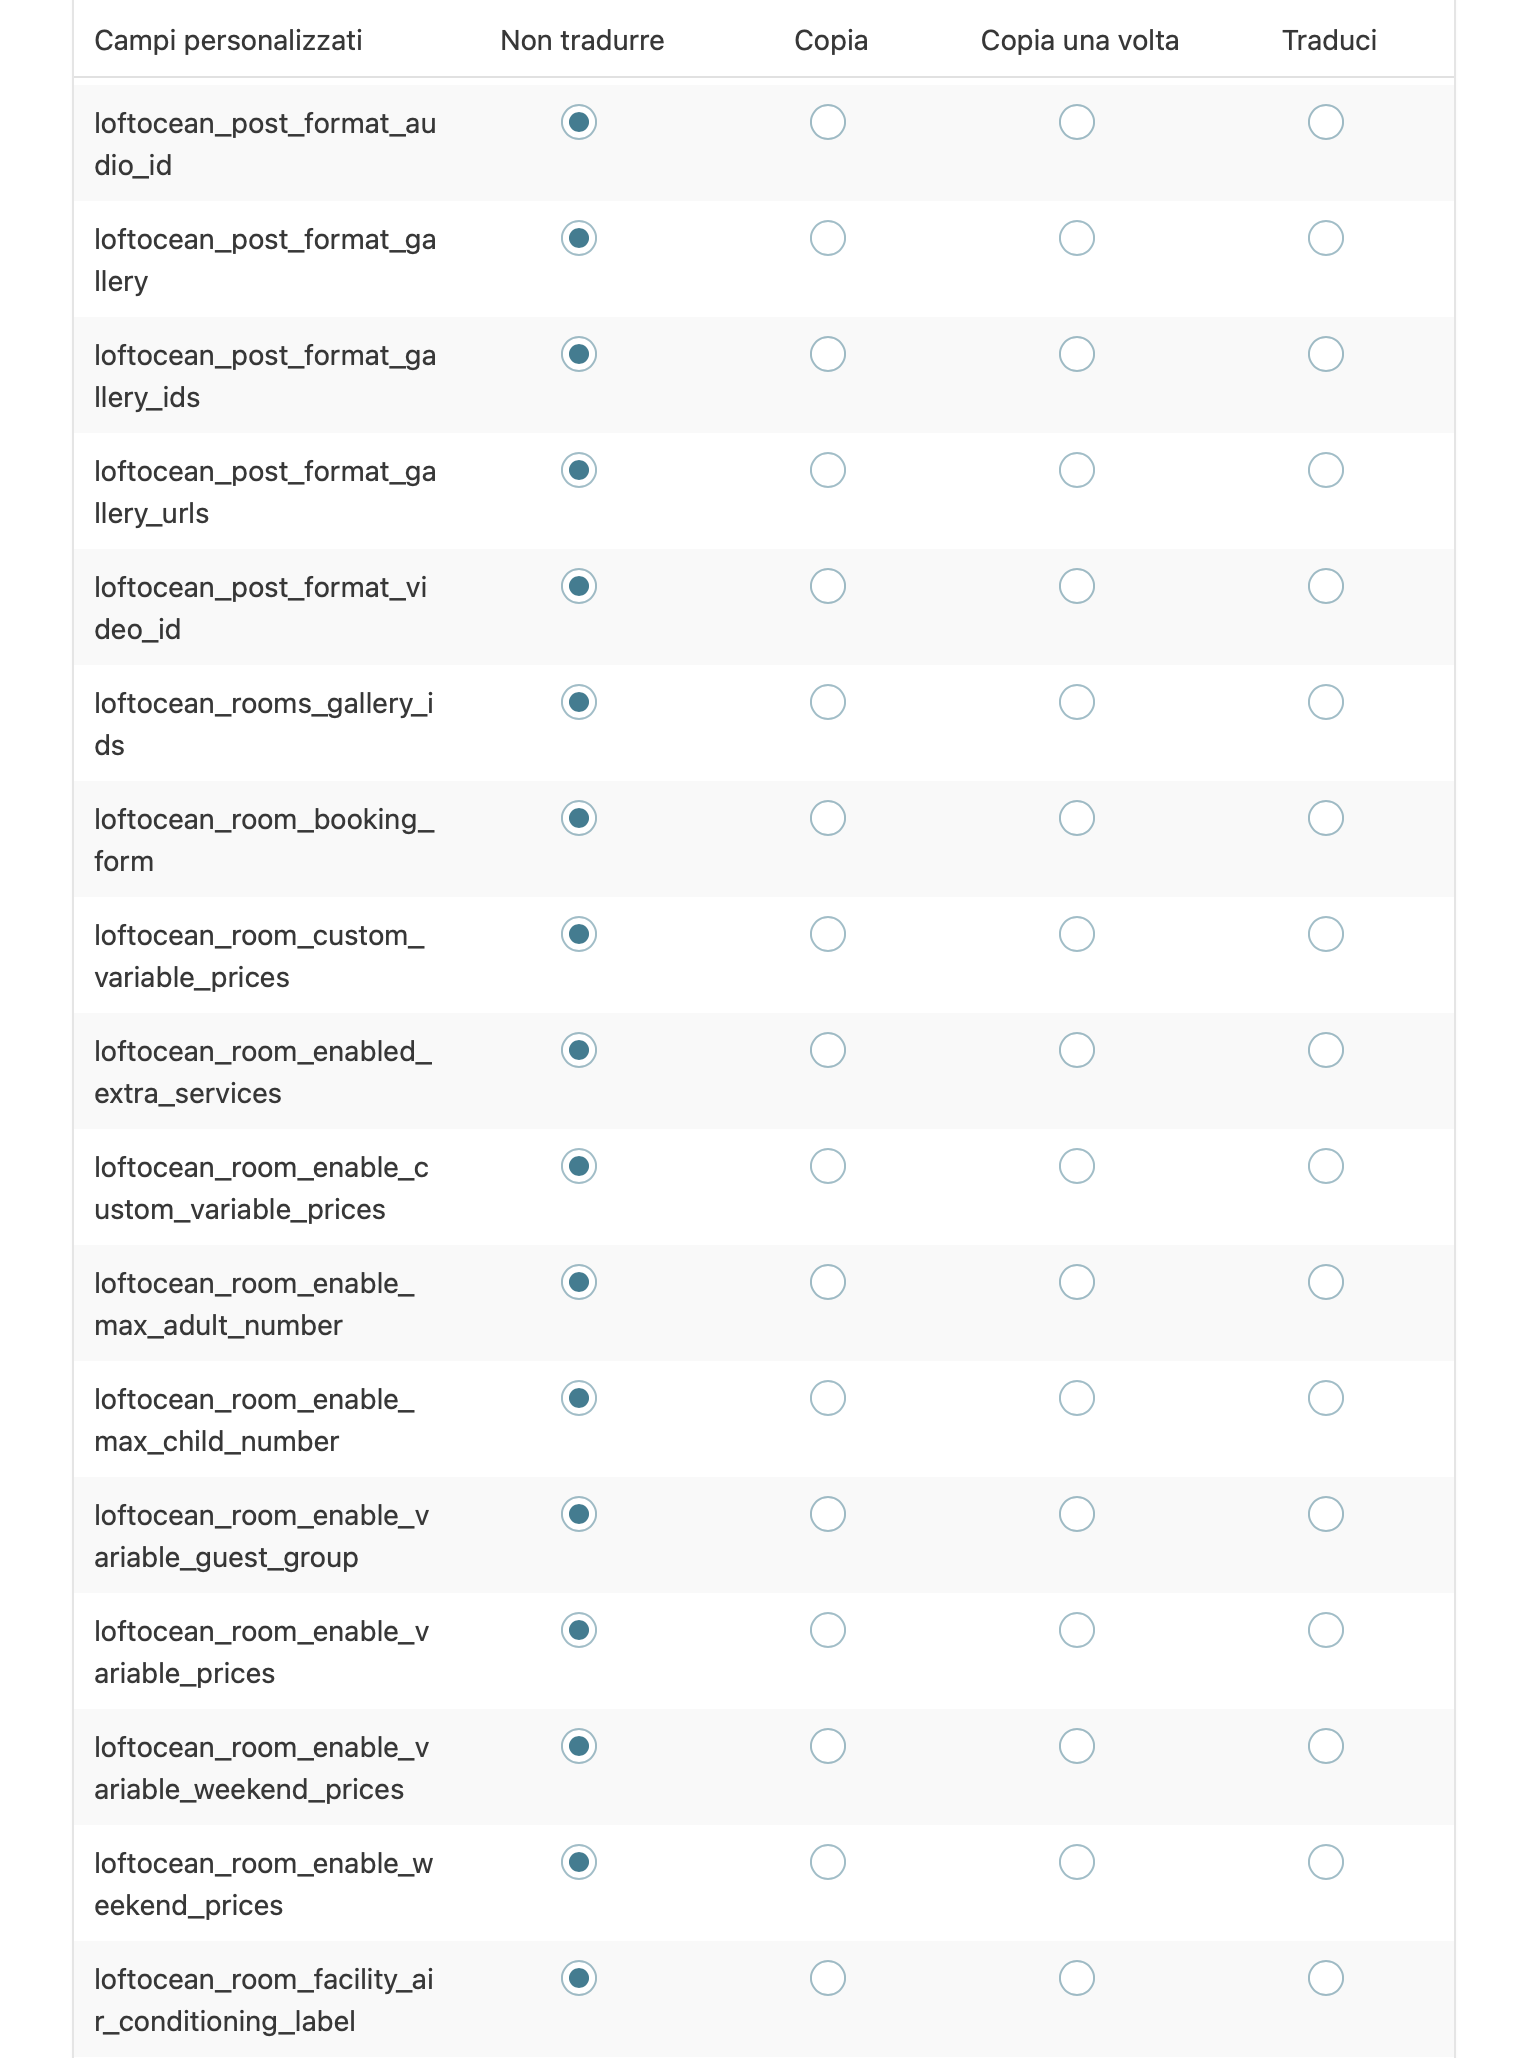Set loftocean_room_enable_max_adult_number to Traduci
The height and width of the screenshot is (2058, 1522).
click(x=1326, y=1282)
